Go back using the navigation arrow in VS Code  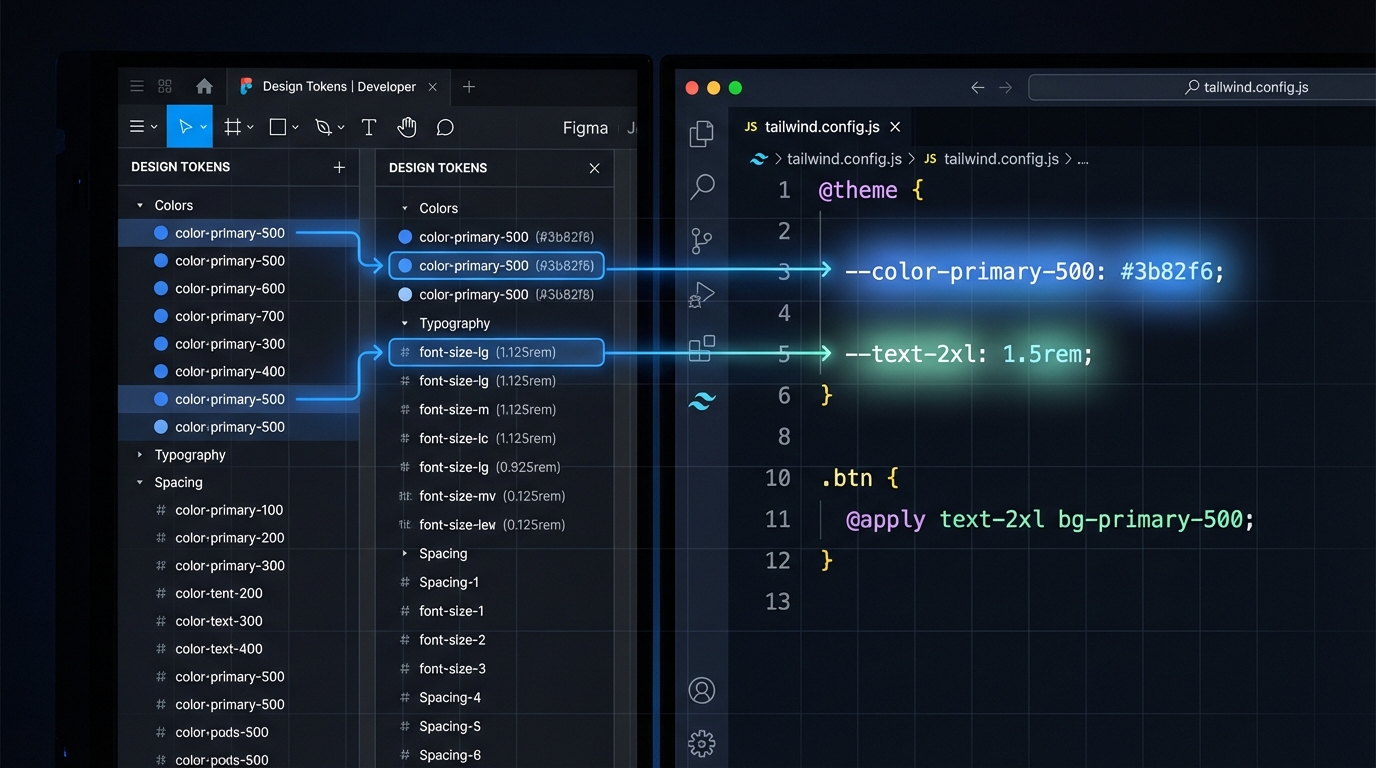point(977,88)
